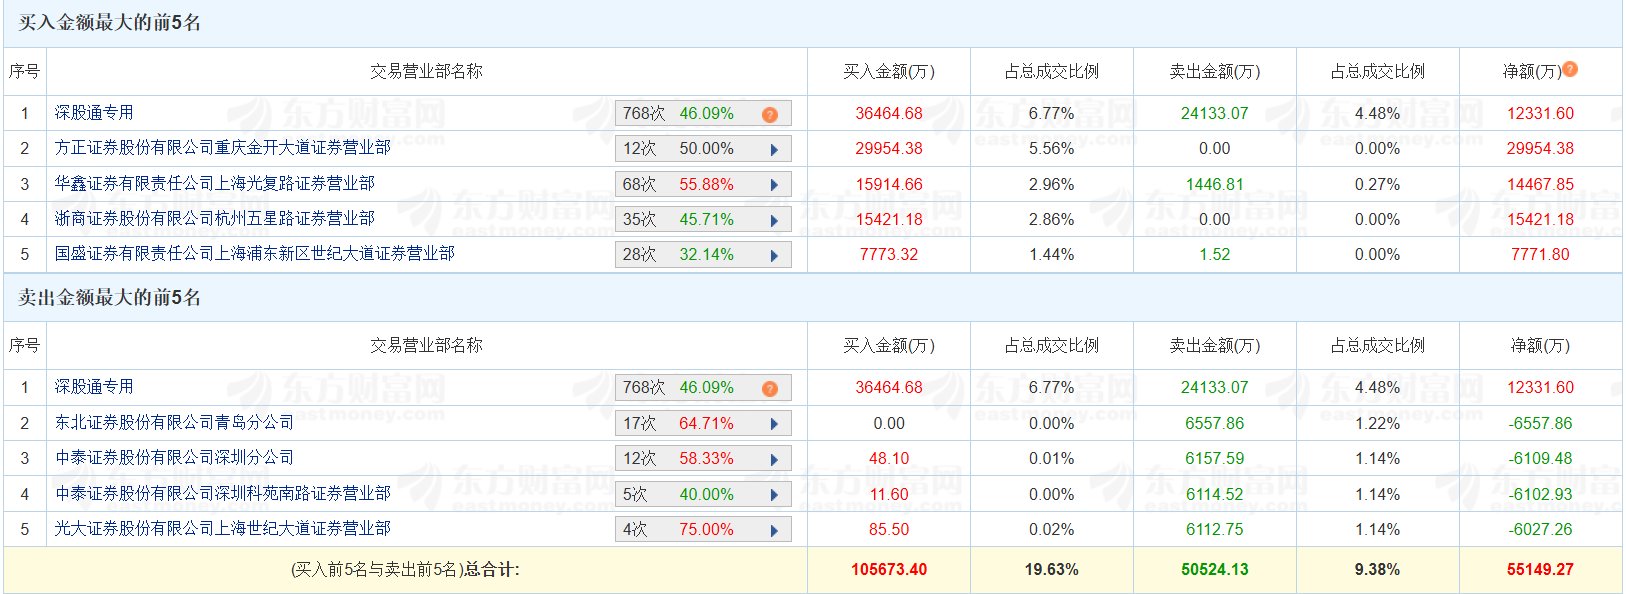Open 光大证券上海世纪大道证券营业部 link
The width and height of the screenshot is (1626, 594).
222,528
